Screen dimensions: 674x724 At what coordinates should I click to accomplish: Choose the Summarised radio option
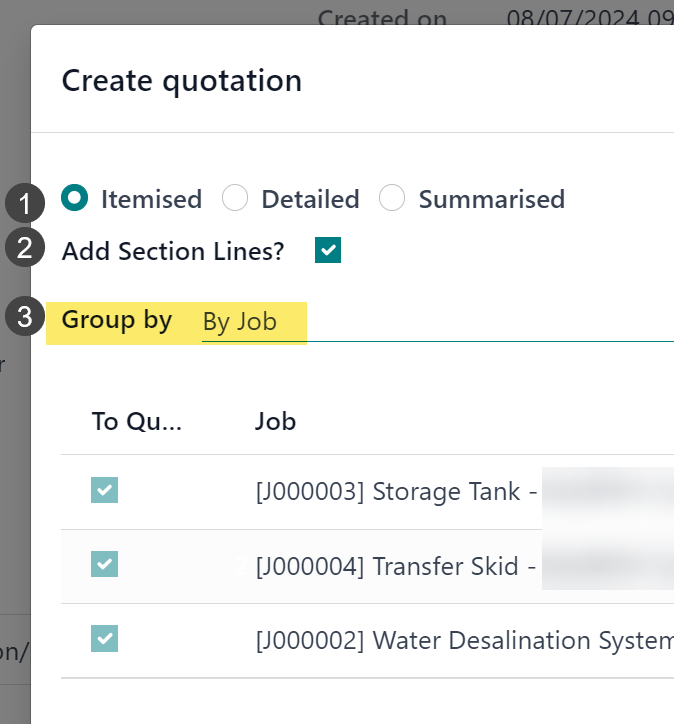click(x=392, y=198)
